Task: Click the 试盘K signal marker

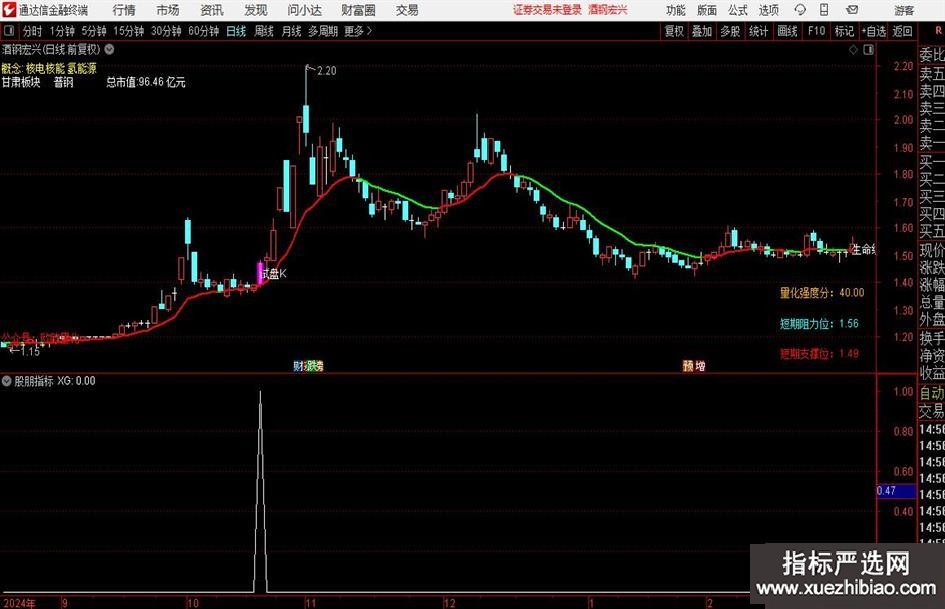Action: [x=272, y=274]
